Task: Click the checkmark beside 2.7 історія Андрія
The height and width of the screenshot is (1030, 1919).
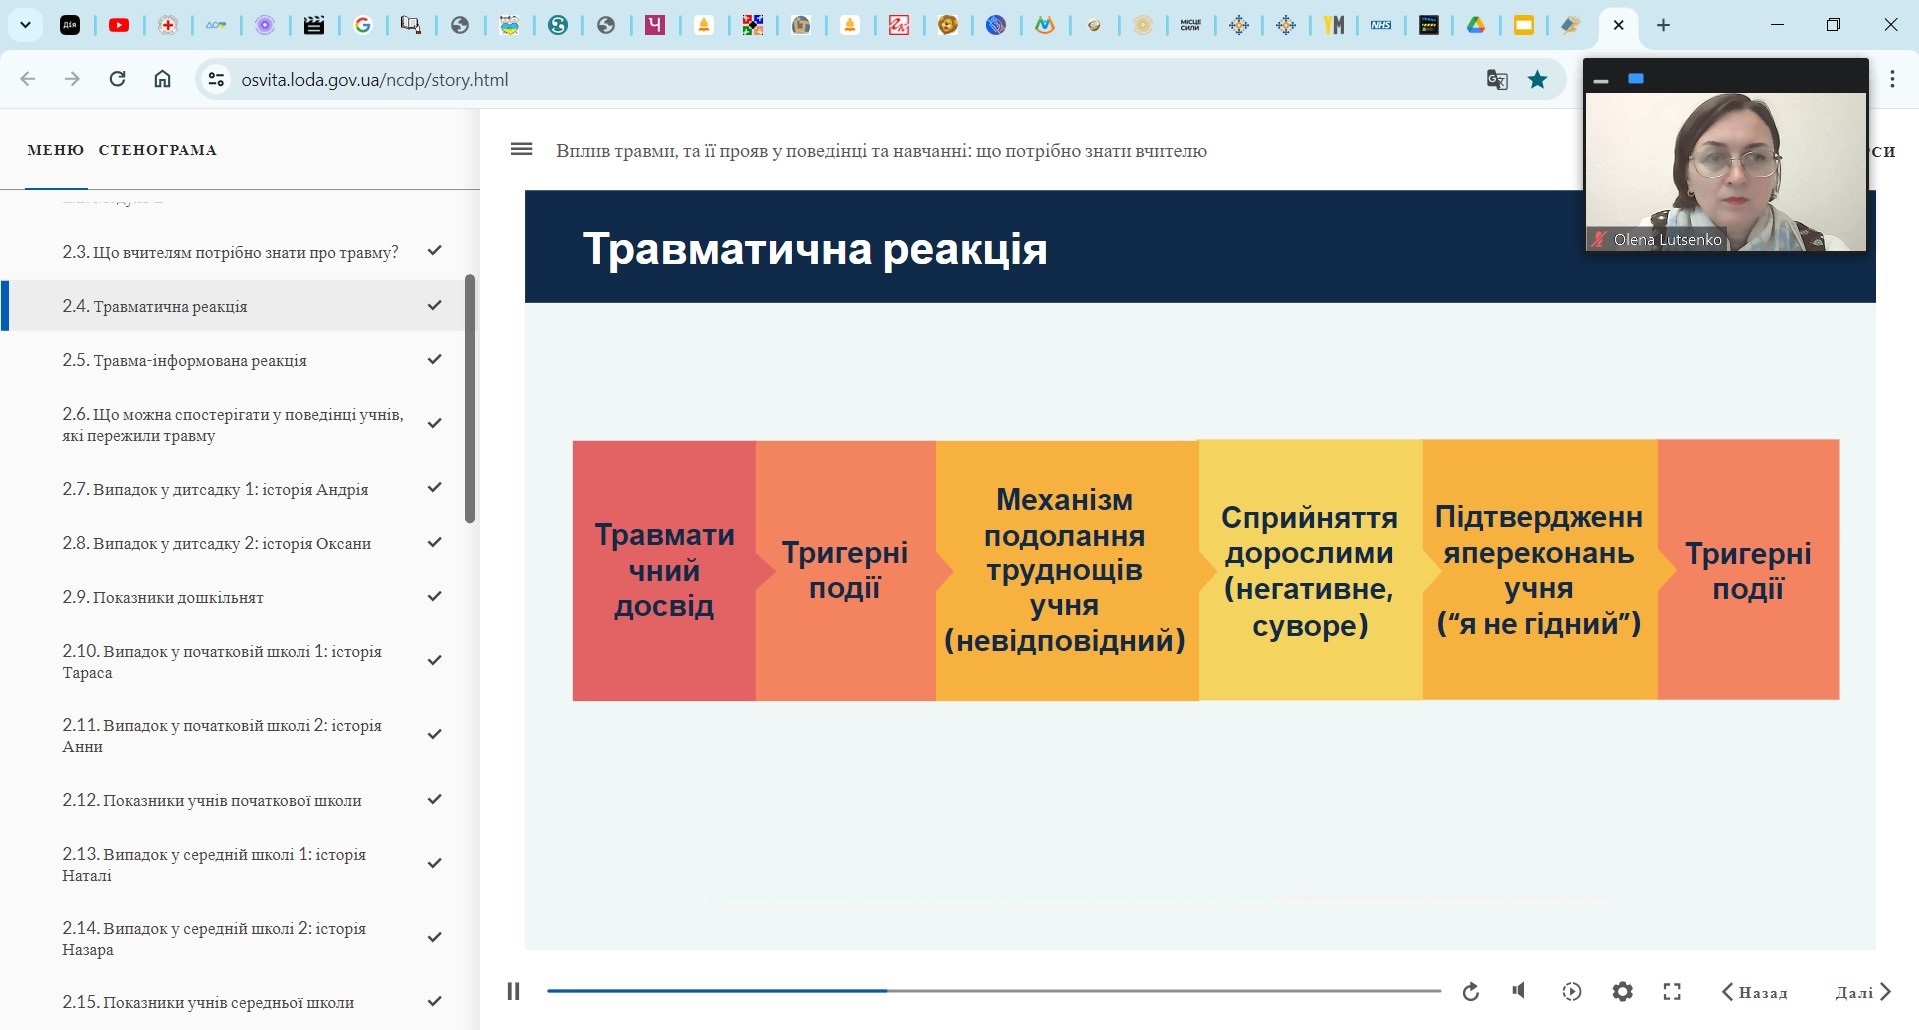Action: click(434, 488)
